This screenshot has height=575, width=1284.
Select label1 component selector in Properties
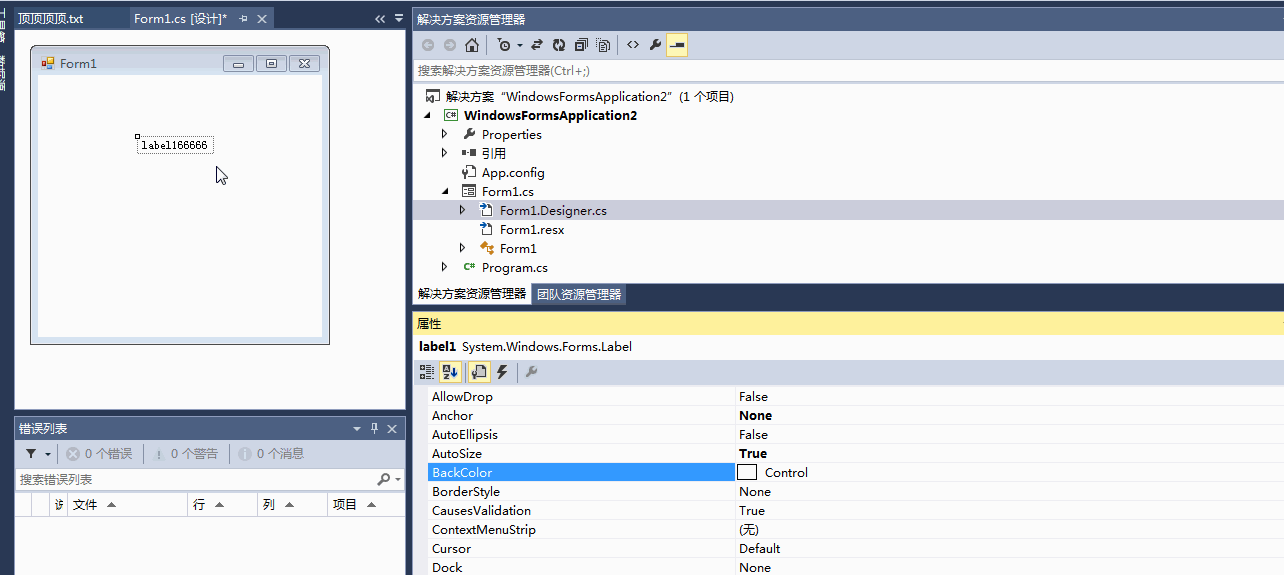[x=848, y=347]
